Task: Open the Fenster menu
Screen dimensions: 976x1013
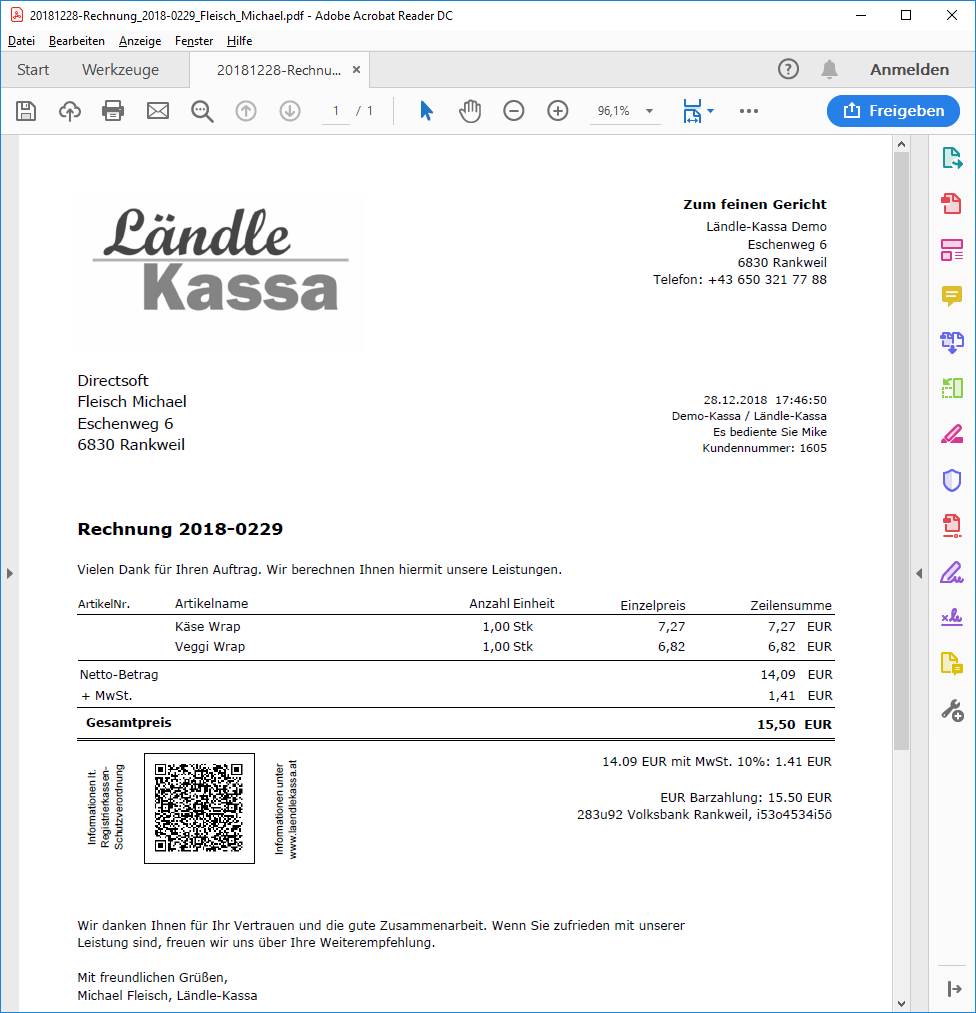Action: (194, 41)
